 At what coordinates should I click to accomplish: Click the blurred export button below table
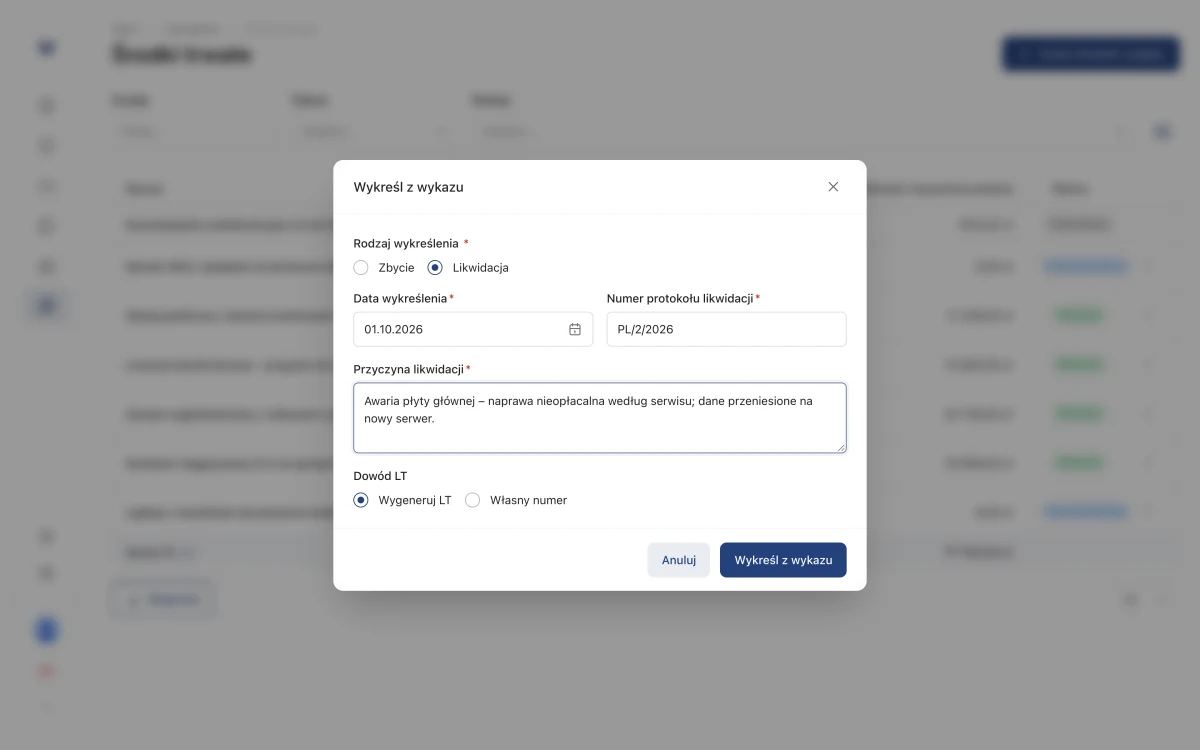pyautogui.click(x=162, y=600)
